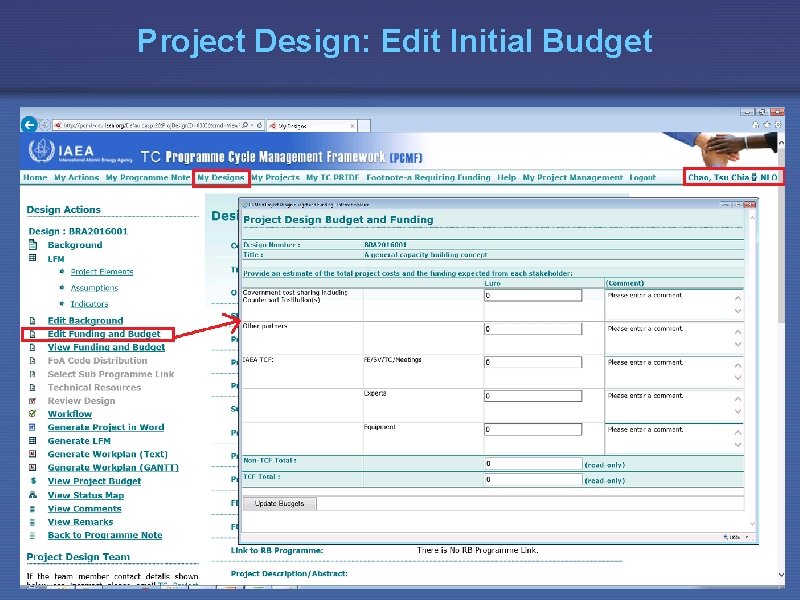Viewport: 800px width, 600px height.
Task: Click the browser Back arrow
Action: 27,123
